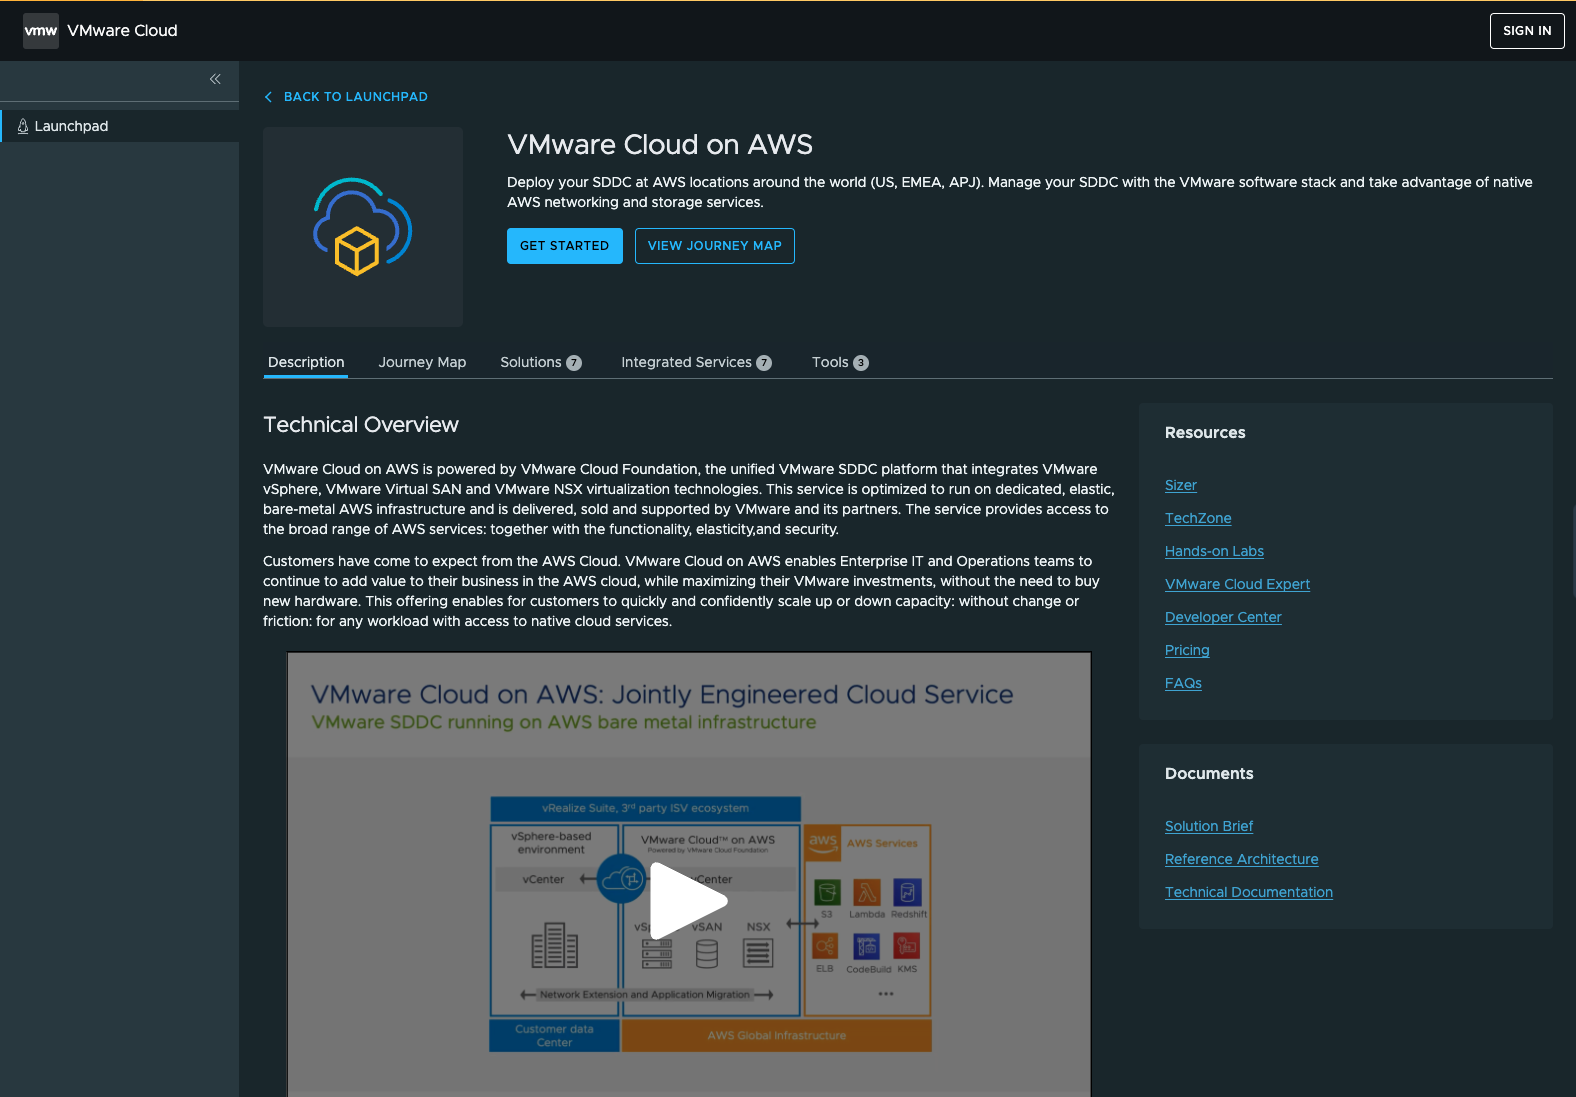Viewport: 1576px width, 1097px height.
Task: Play the Jointly Engineered Cloud Service video
Action: [688, 901]
